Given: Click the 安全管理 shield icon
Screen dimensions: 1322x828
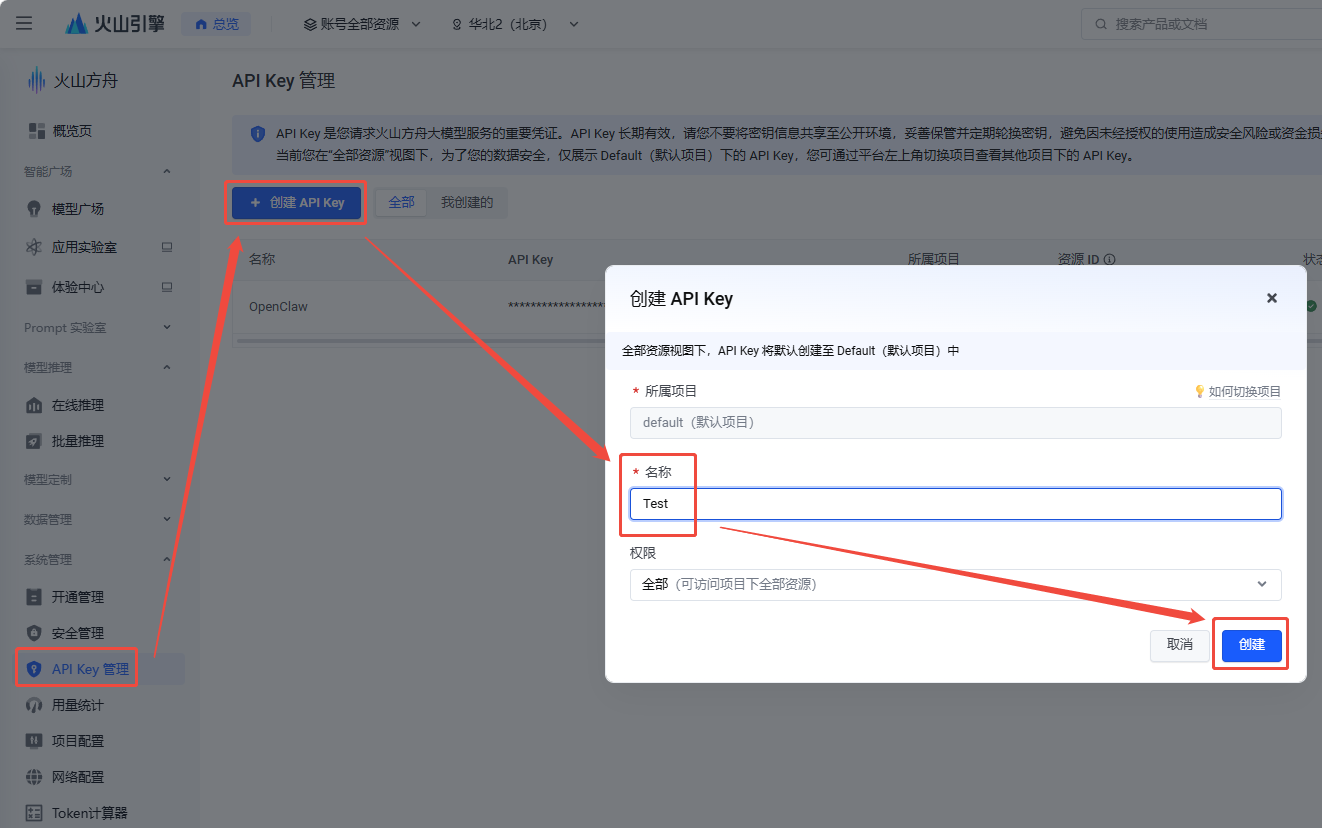Looking at the screenshot, I should [35, 633].
